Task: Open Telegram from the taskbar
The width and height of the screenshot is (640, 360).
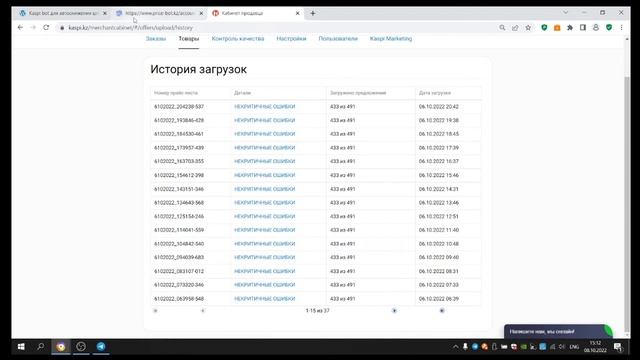Action: pyautogui.click(x=101, y=347)
